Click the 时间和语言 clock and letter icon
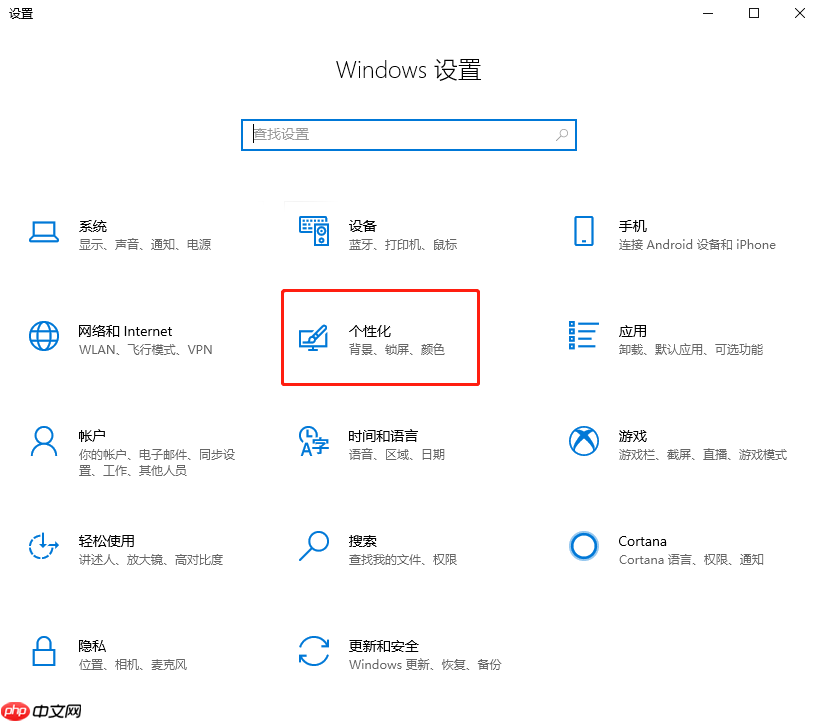The image size is (814, 721). pos(314,441)
